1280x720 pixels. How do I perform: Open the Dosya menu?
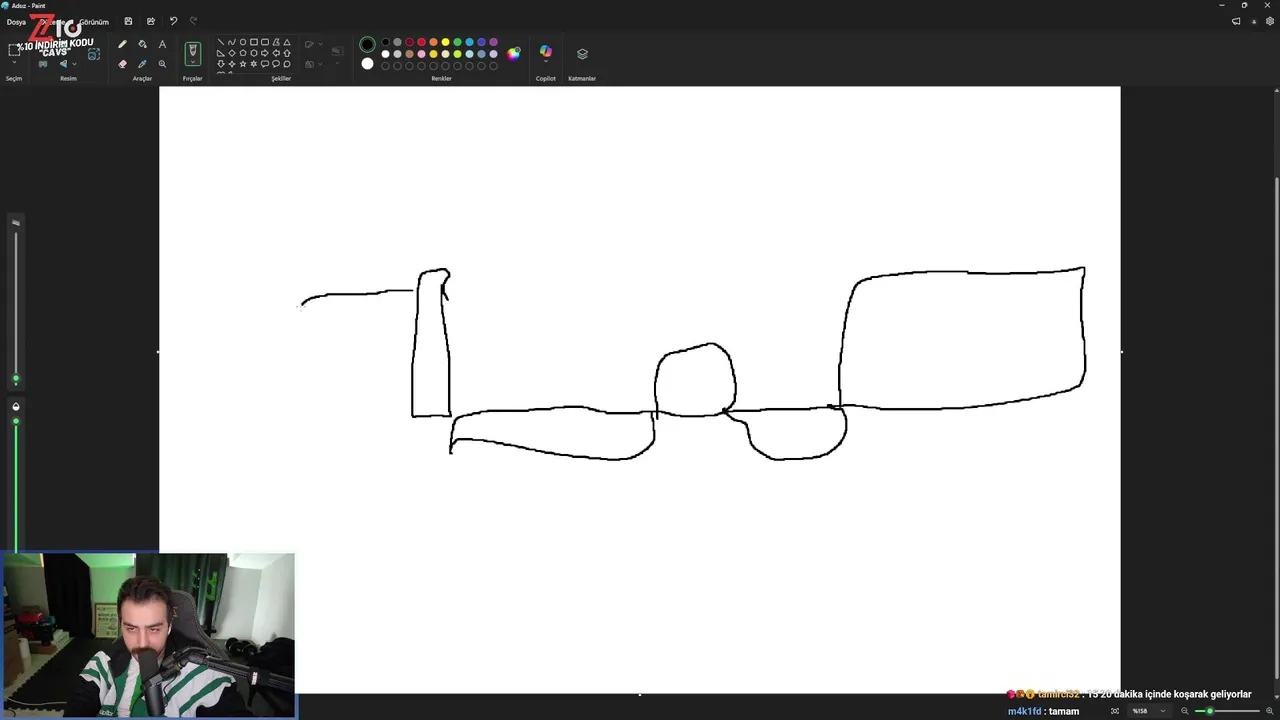[16, 21]
